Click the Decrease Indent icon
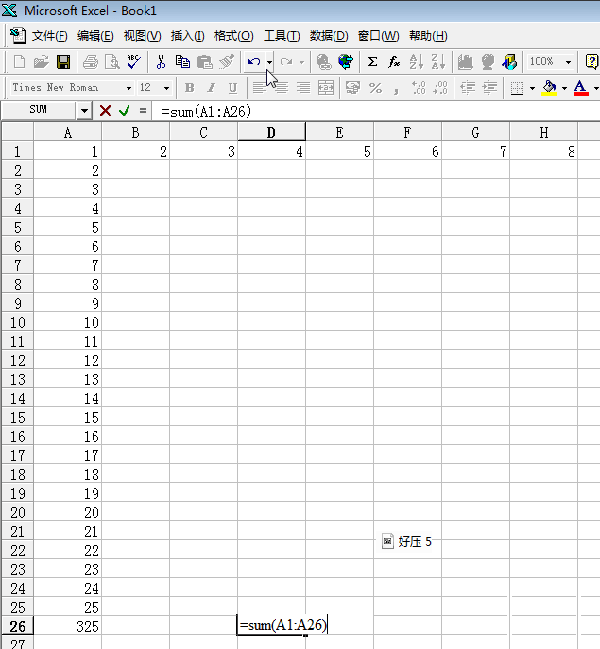This screenshot has height=649, width=600. coord(468,88)
